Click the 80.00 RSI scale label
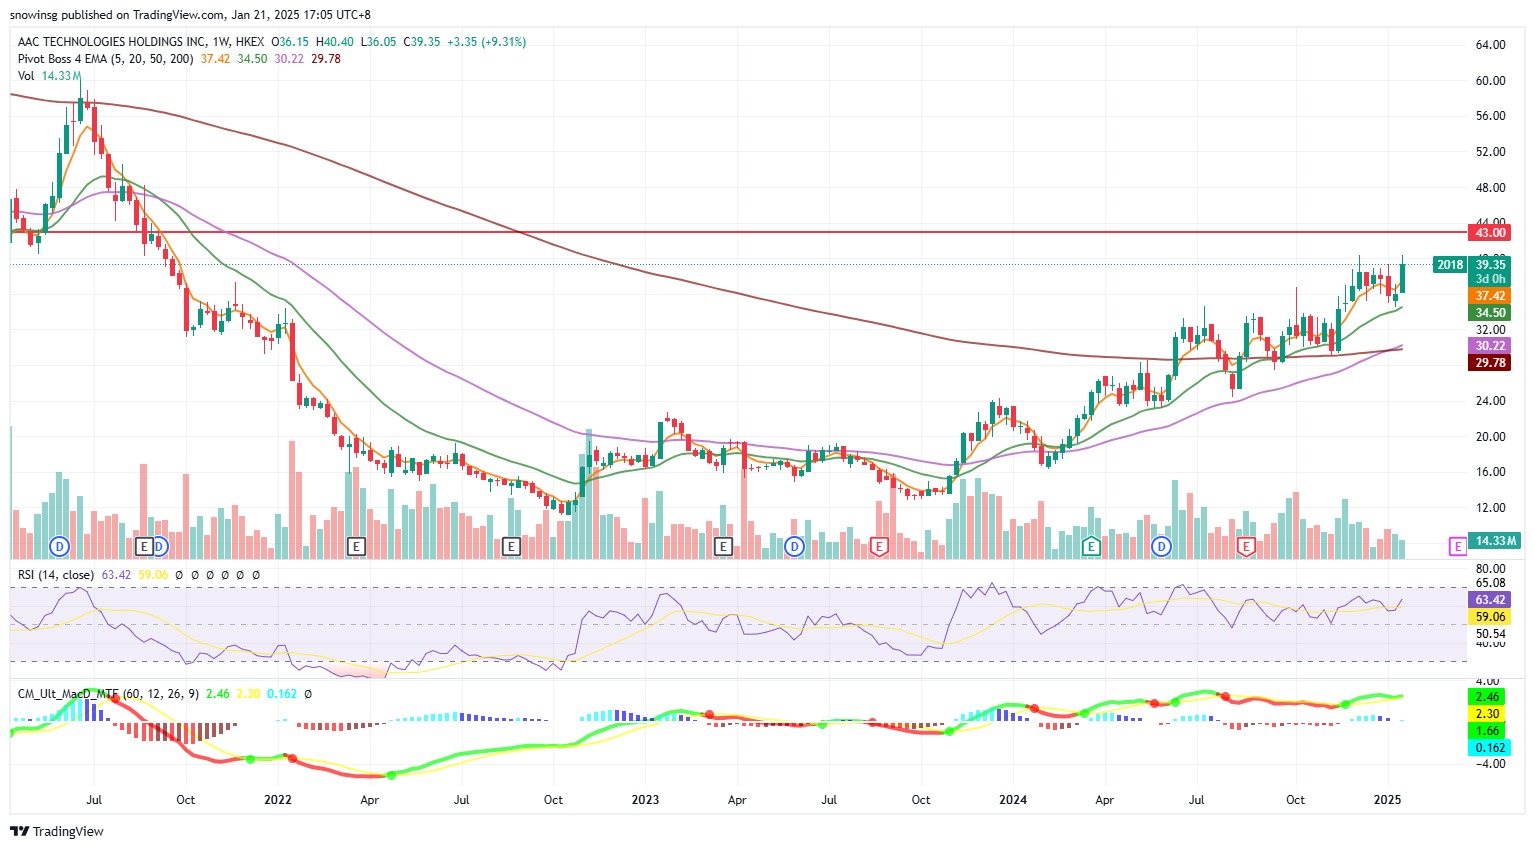Viewport: 1535px width, 849px height. tap(1490, 570)
